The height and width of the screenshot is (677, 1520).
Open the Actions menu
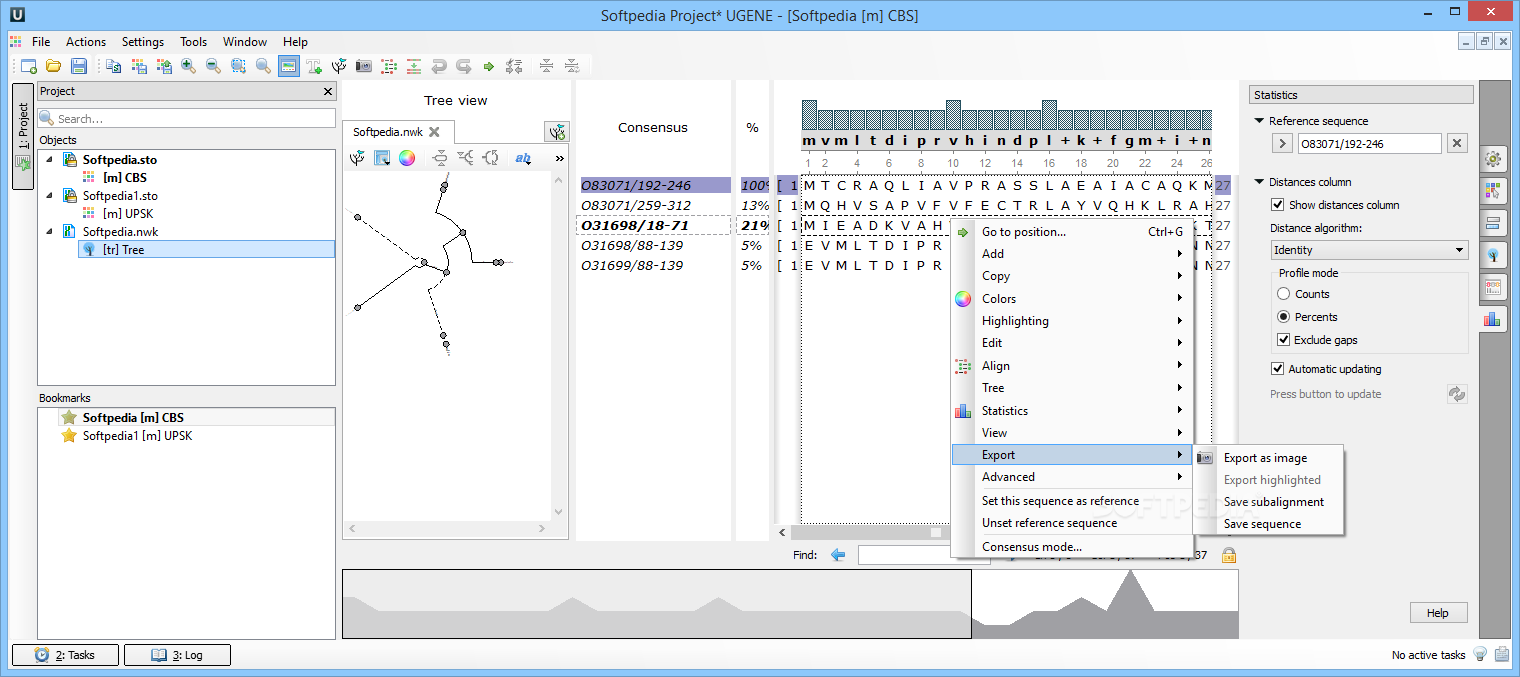tap(86, 42)
